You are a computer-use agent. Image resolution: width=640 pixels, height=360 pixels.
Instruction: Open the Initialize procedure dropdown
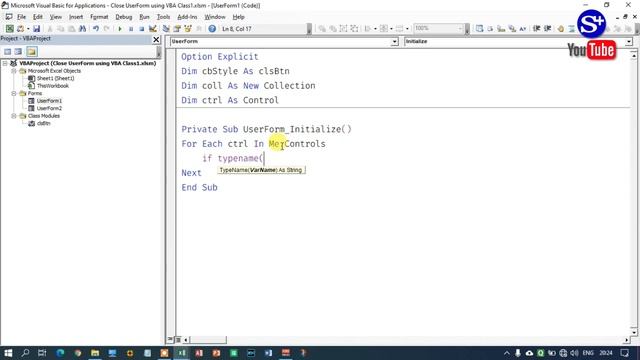(629, 42)
